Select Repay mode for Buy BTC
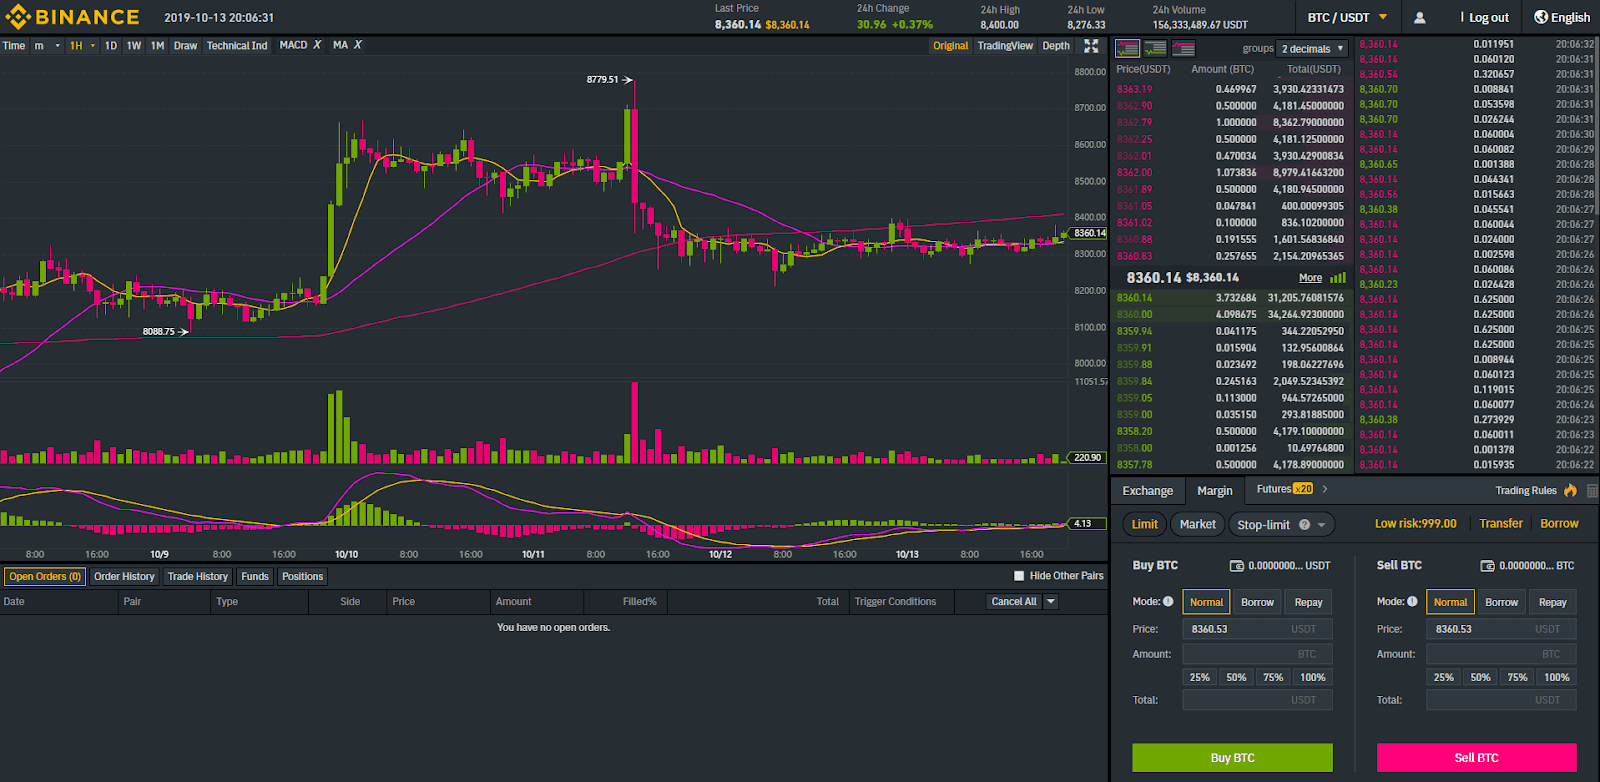The height and width of the screenshot is (782, 1600). (1308, 602)
